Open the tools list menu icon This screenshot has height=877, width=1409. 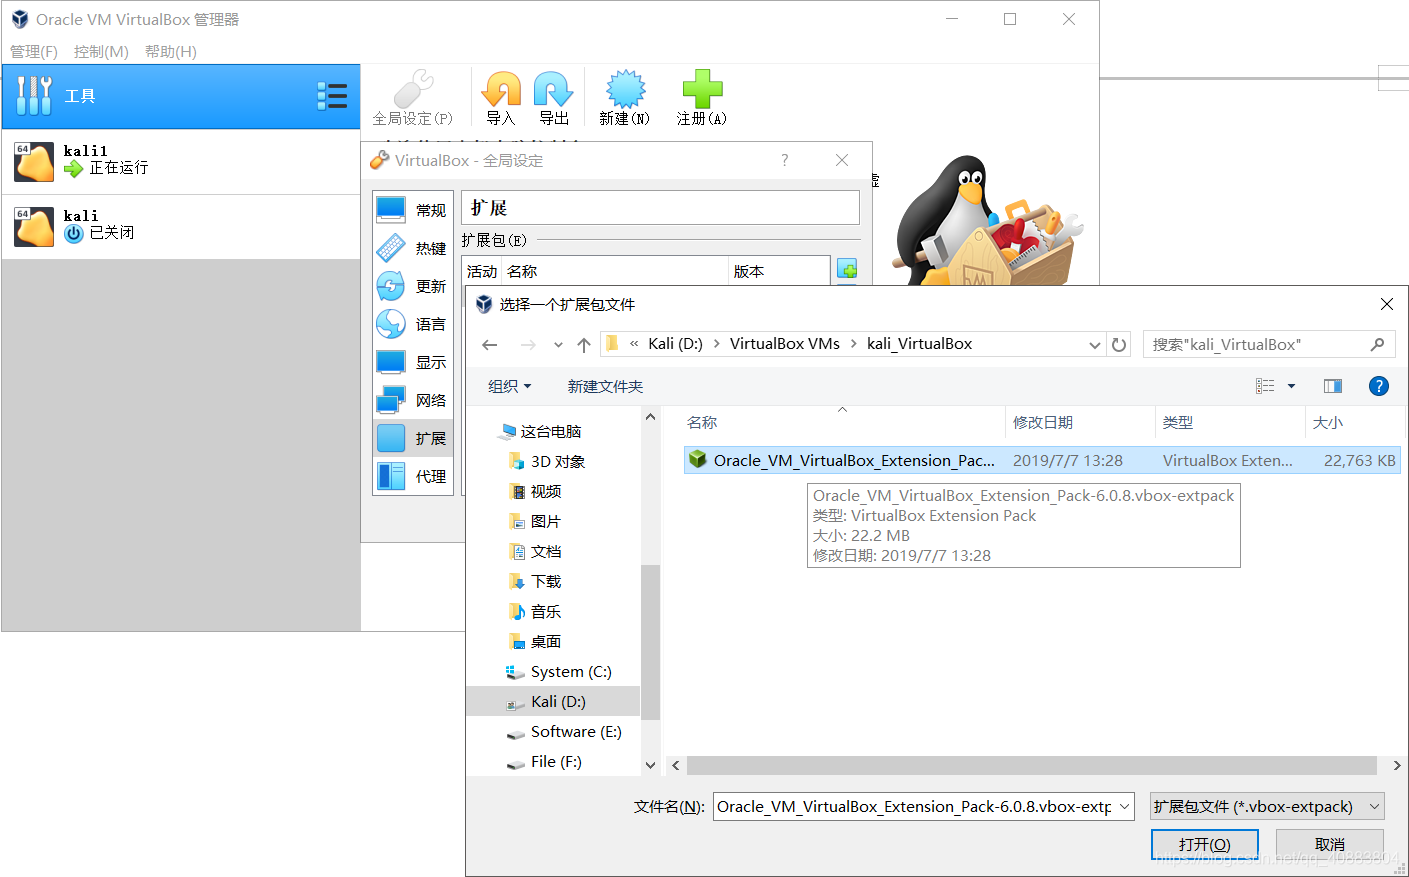[x=332, y=96]
